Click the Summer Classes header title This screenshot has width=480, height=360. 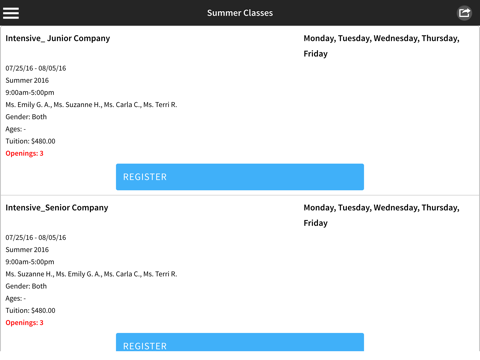click(x=240, y=13)
